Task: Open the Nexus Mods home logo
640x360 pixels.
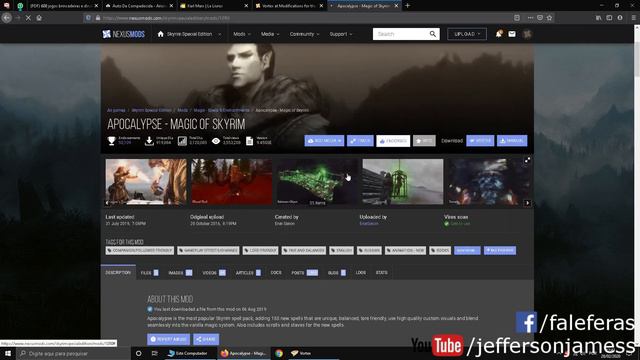Action: point(123,34)
